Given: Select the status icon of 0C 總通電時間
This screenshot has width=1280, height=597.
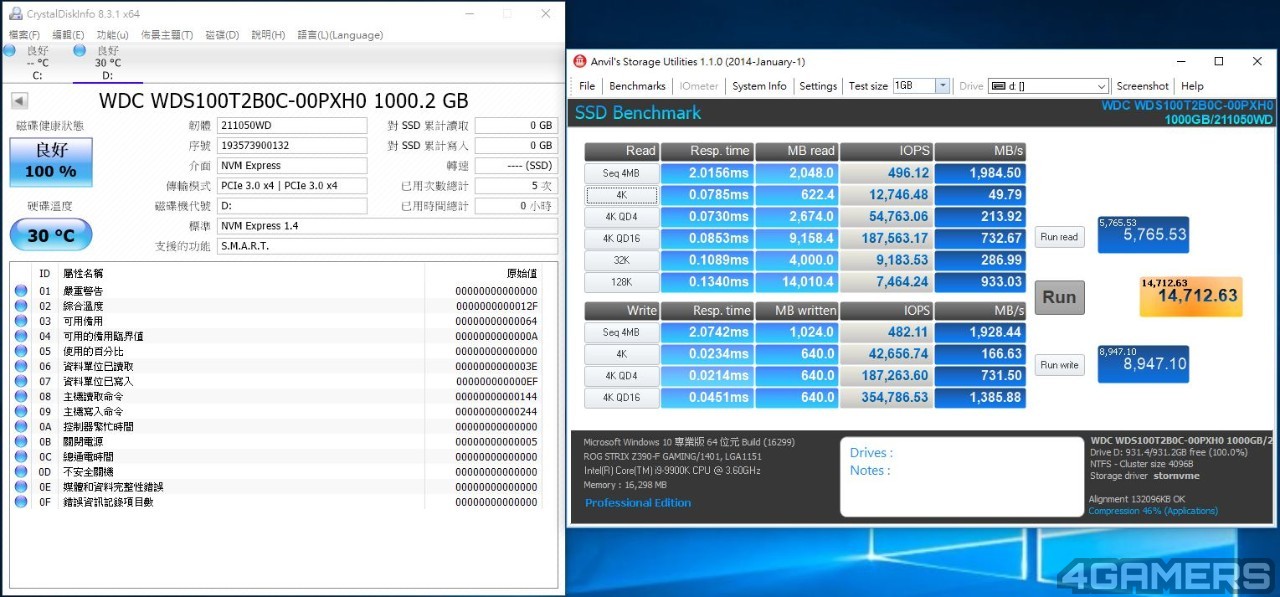Looking at the screenshot, I should click(x=21, y=456).
